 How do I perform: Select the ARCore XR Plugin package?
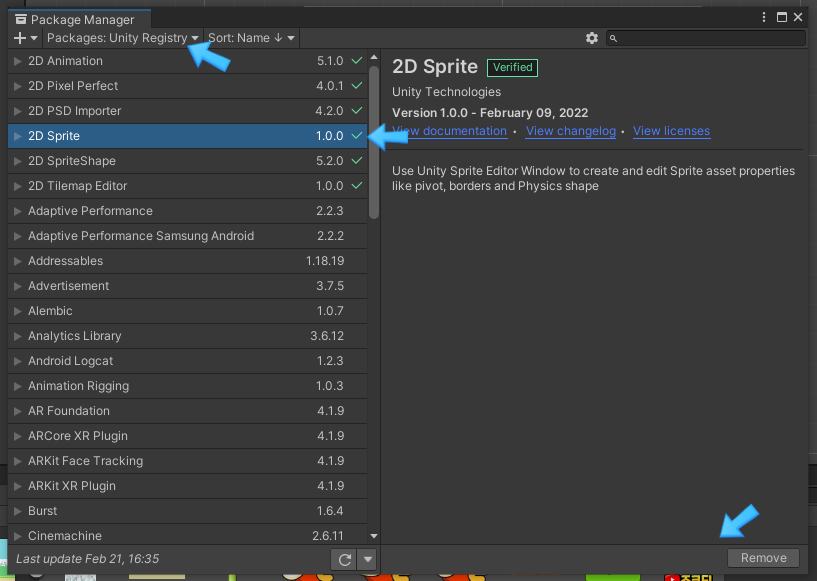(188, 436)
